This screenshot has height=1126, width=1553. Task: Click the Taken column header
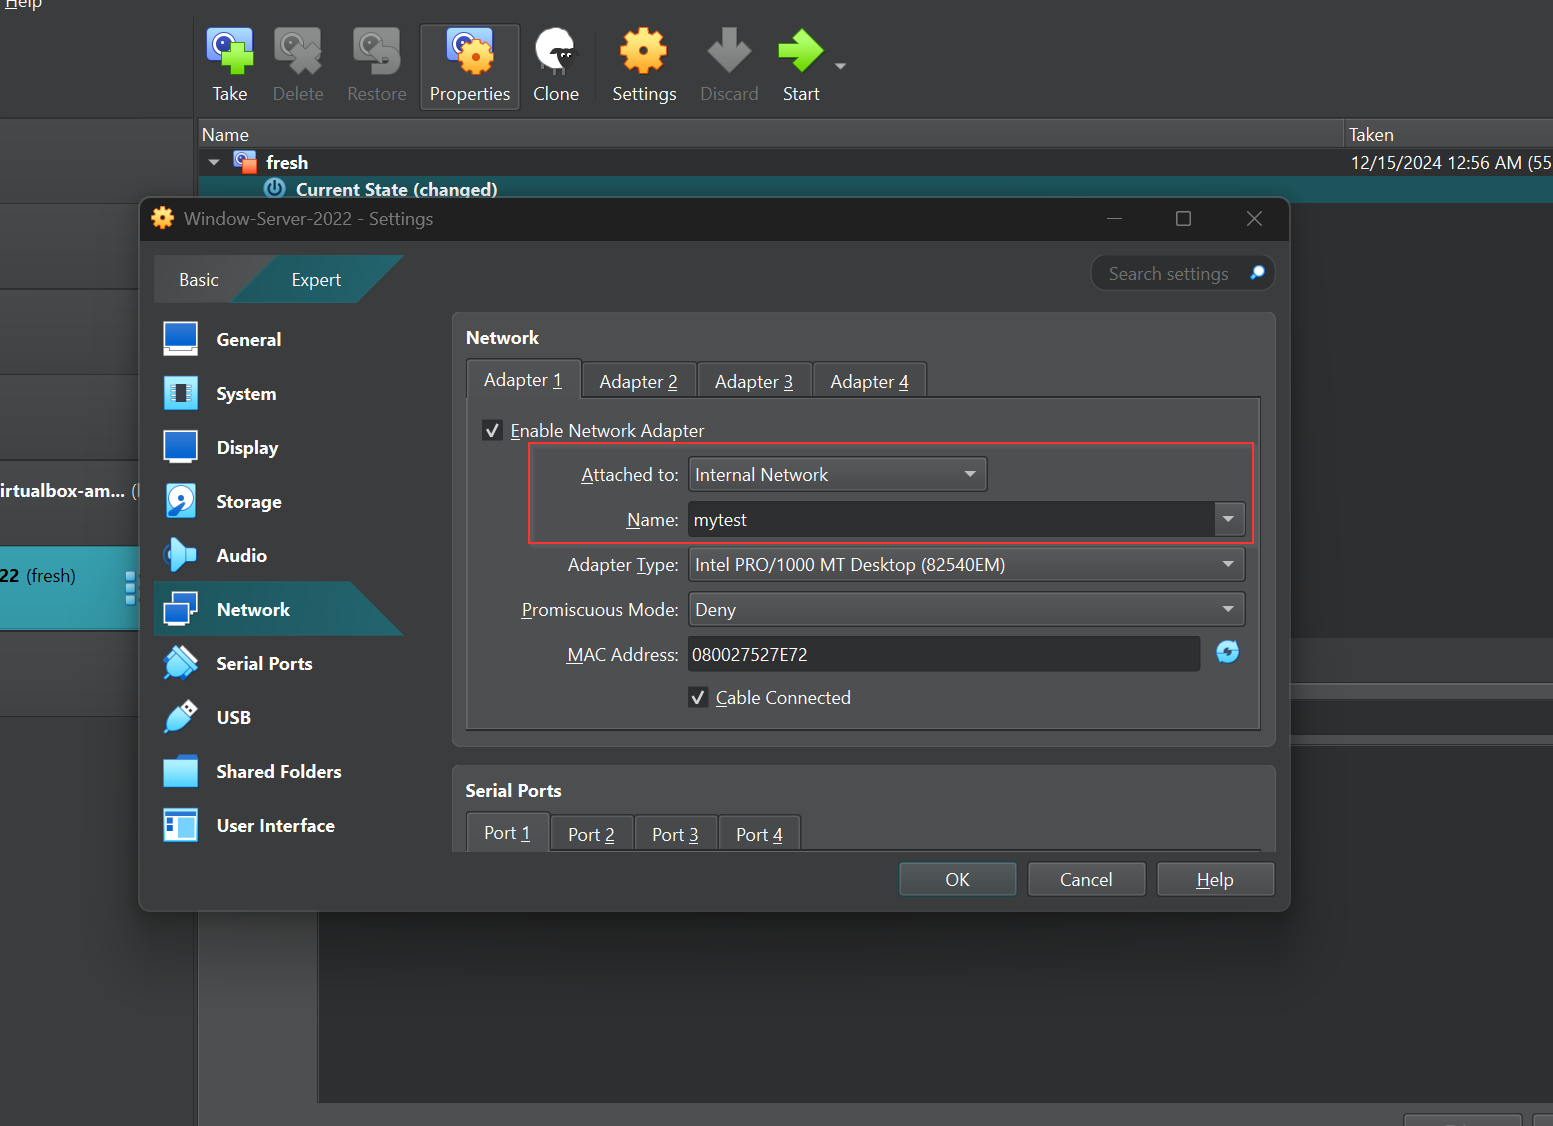1448,134
